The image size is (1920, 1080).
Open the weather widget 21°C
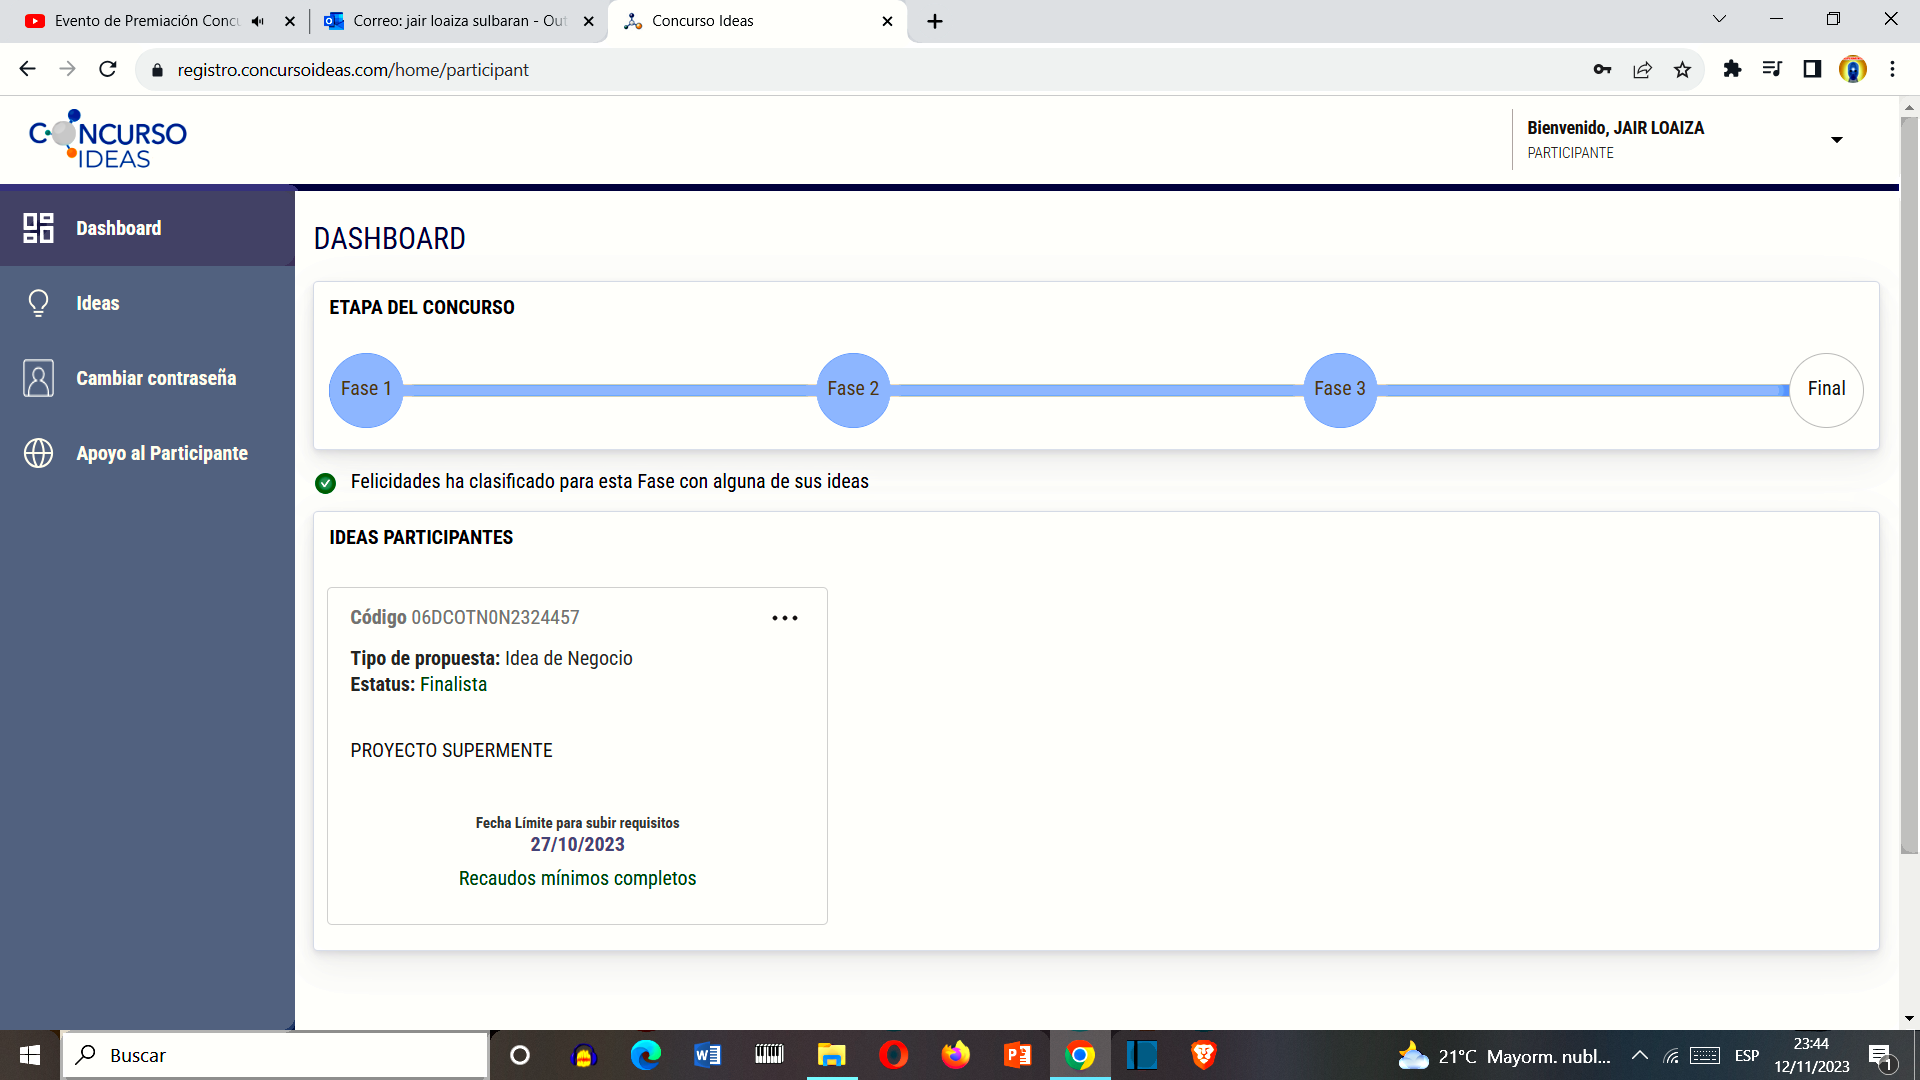1505,1056
